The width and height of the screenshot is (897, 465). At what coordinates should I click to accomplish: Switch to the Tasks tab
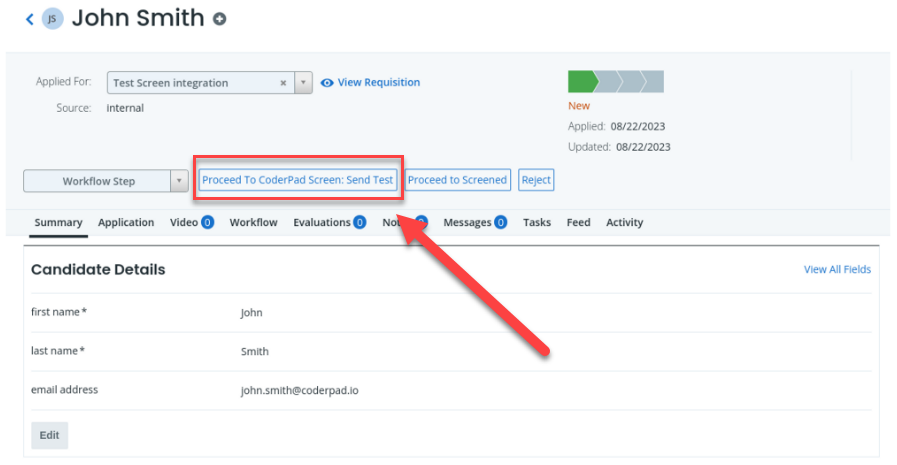[x=537, y=222]
